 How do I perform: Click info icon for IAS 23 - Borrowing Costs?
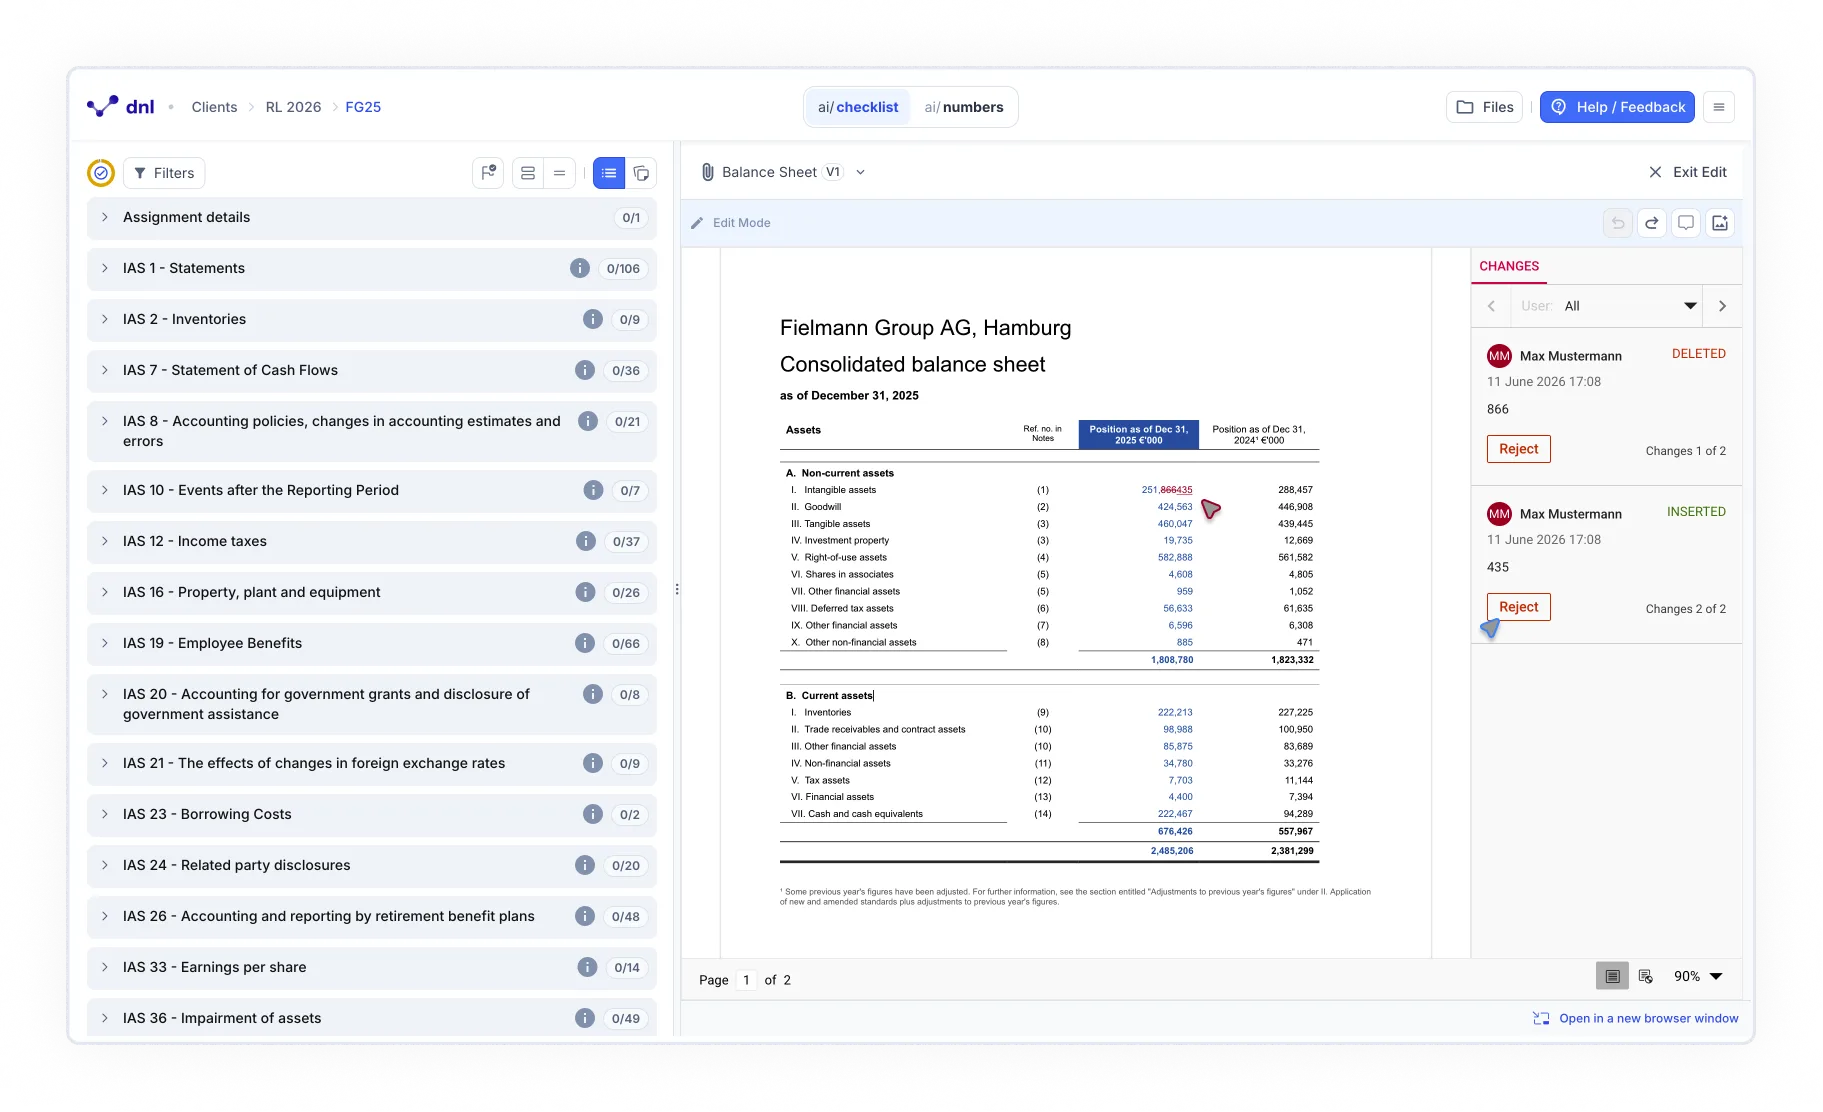click(x=593, y=814)
